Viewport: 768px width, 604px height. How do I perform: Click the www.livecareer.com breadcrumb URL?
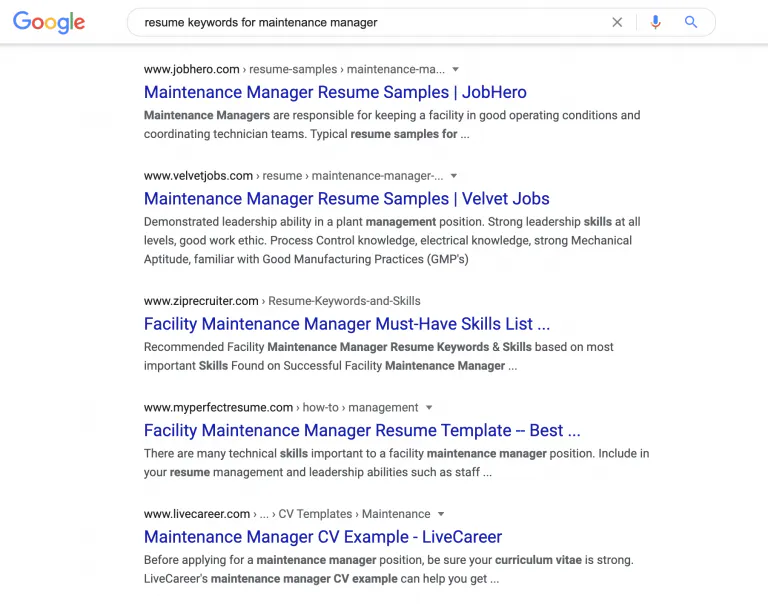(x=287, y=514)
